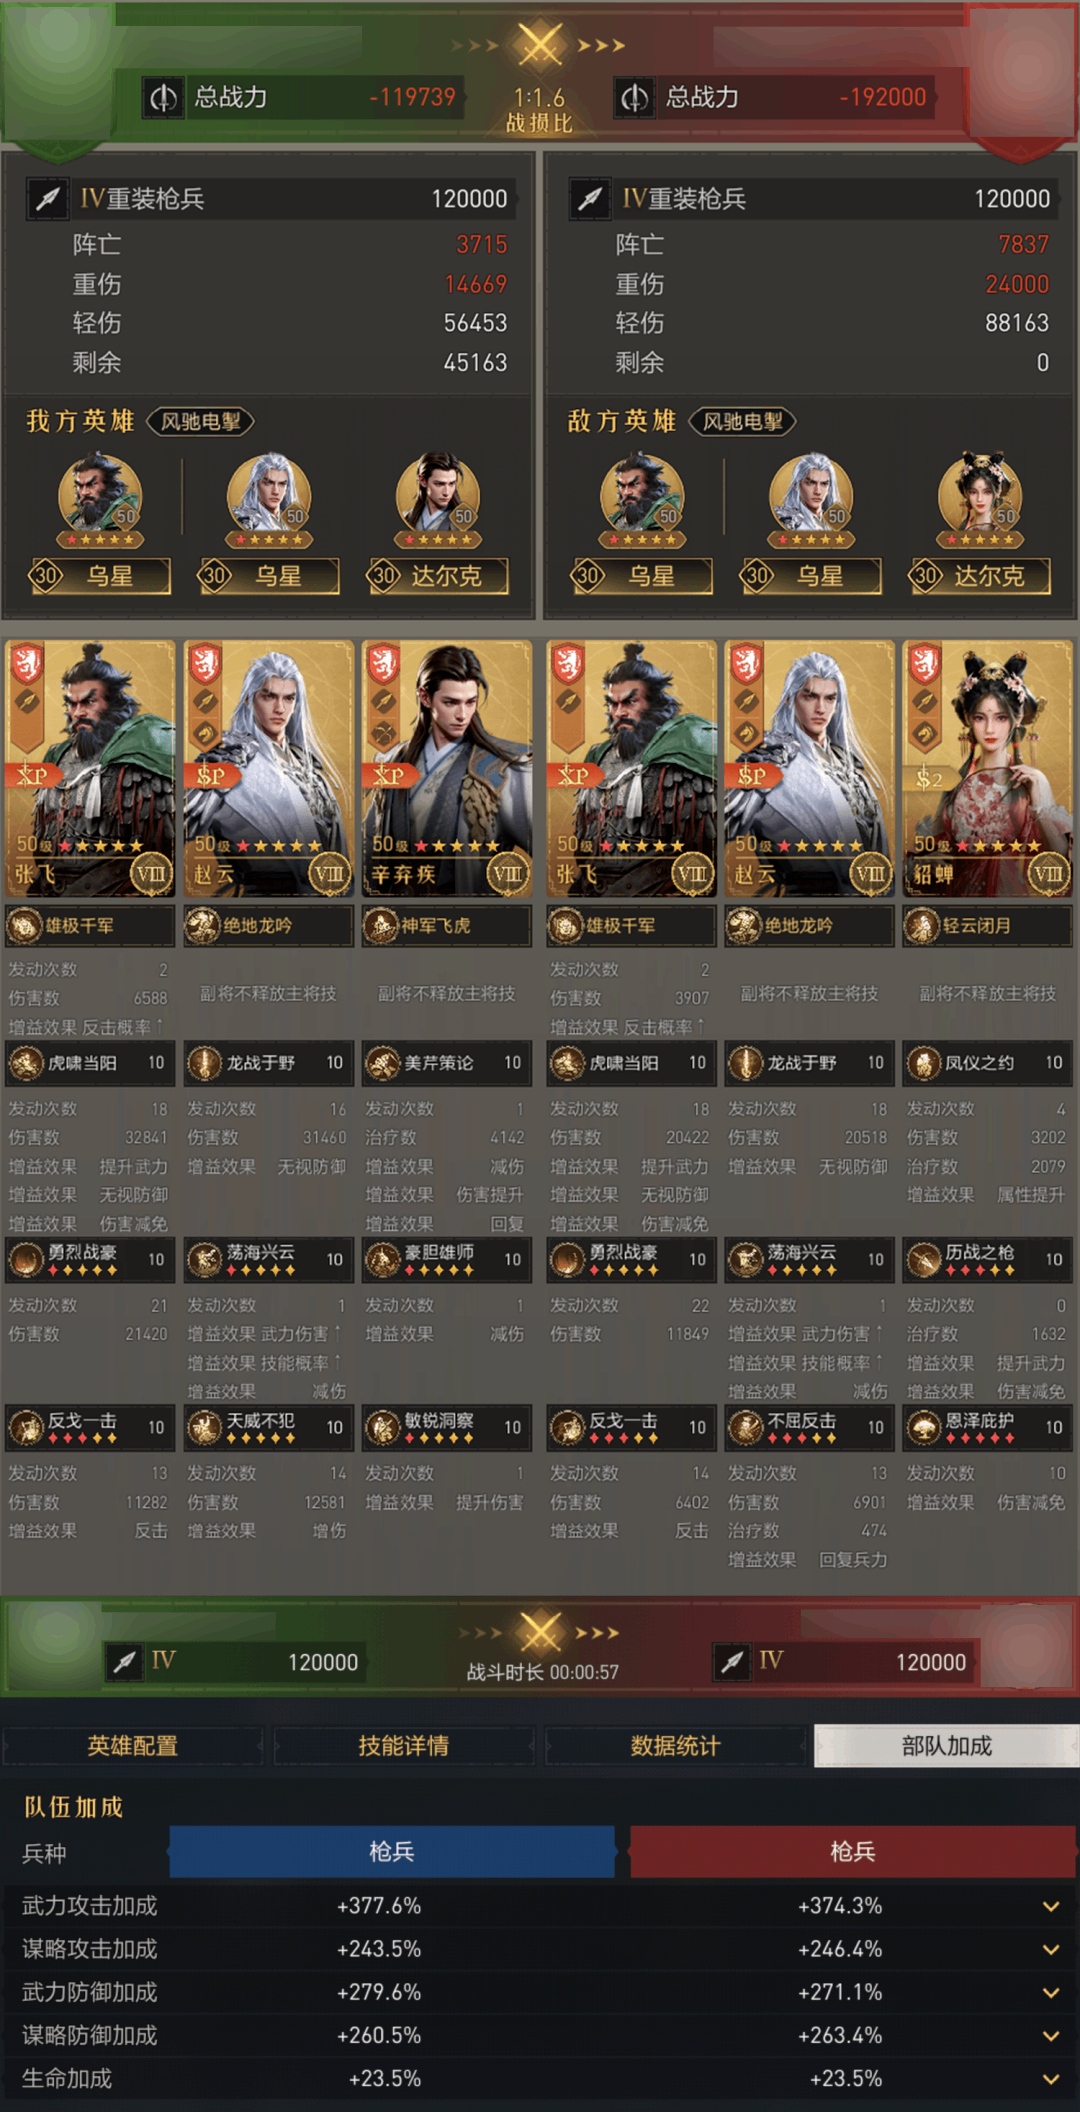Tap the 神军飞虎 skill icon
The width and height of the screenshot is (1080, 2112).
click(381, 926)
